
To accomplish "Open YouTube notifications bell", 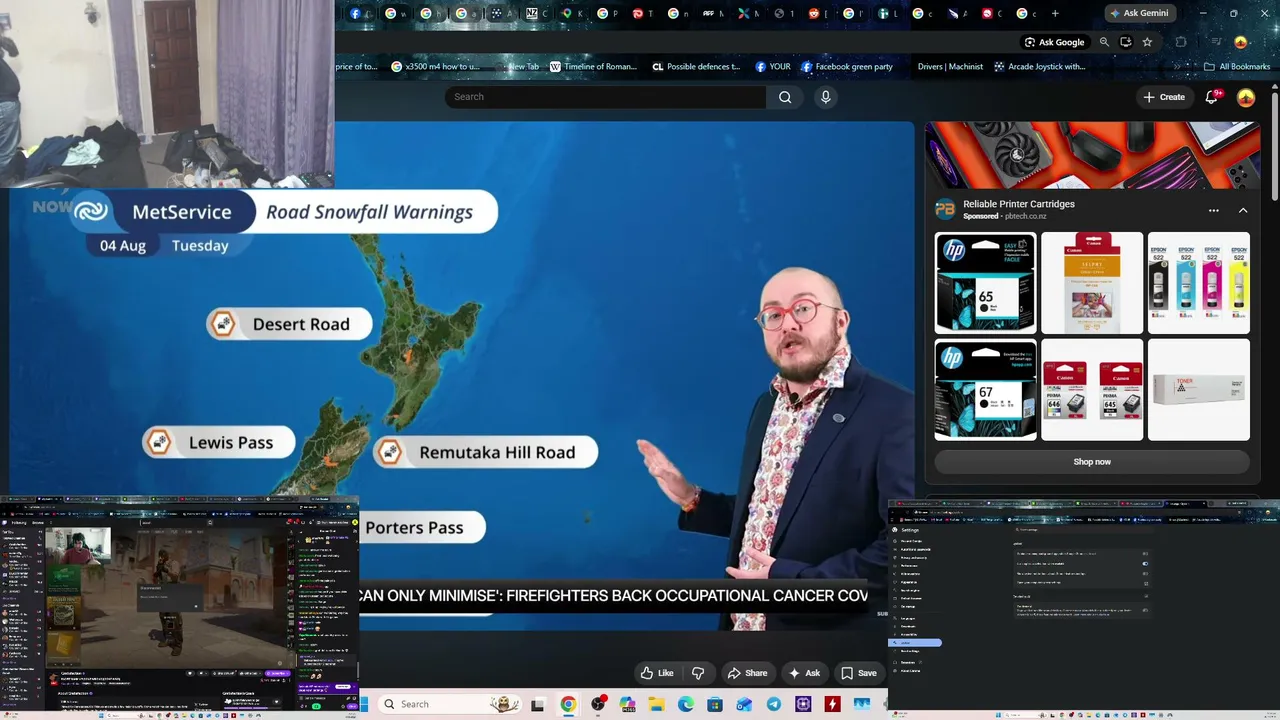I will pyautogui.click(x=1212, y=97).
